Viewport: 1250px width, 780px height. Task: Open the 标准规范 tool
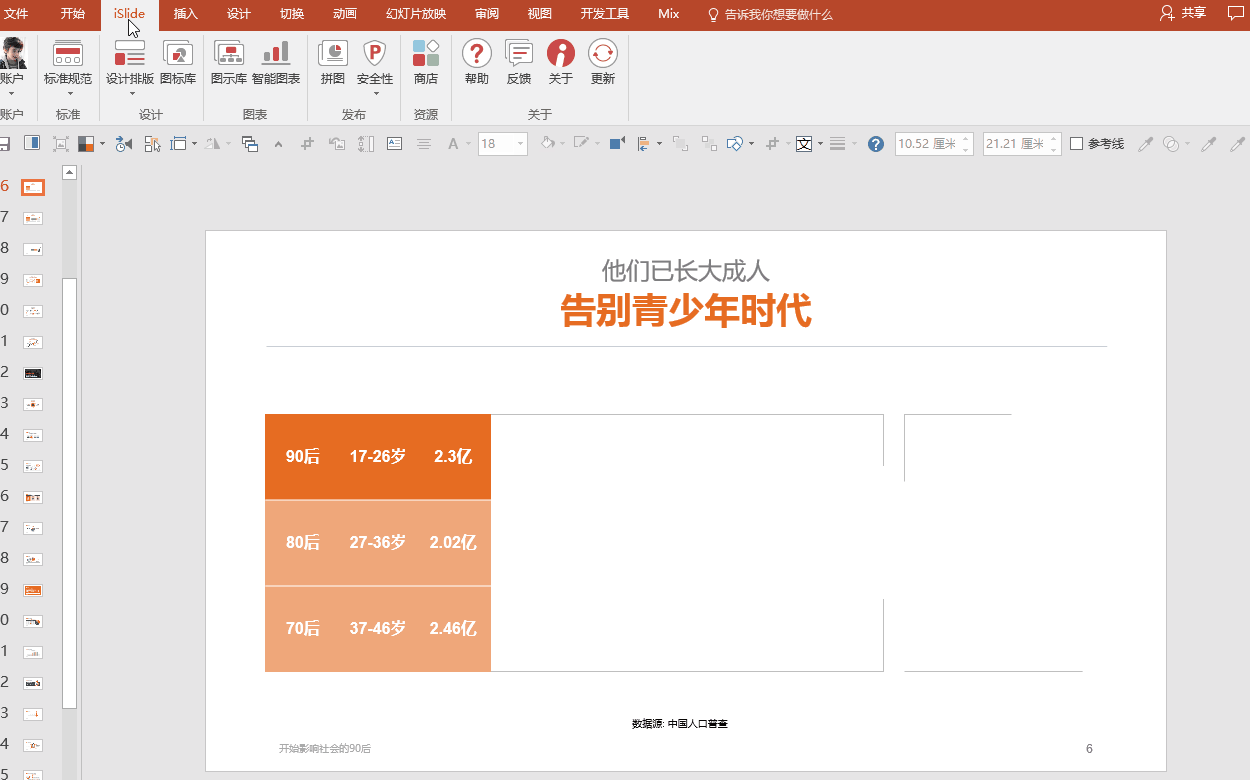pos(68,62)
